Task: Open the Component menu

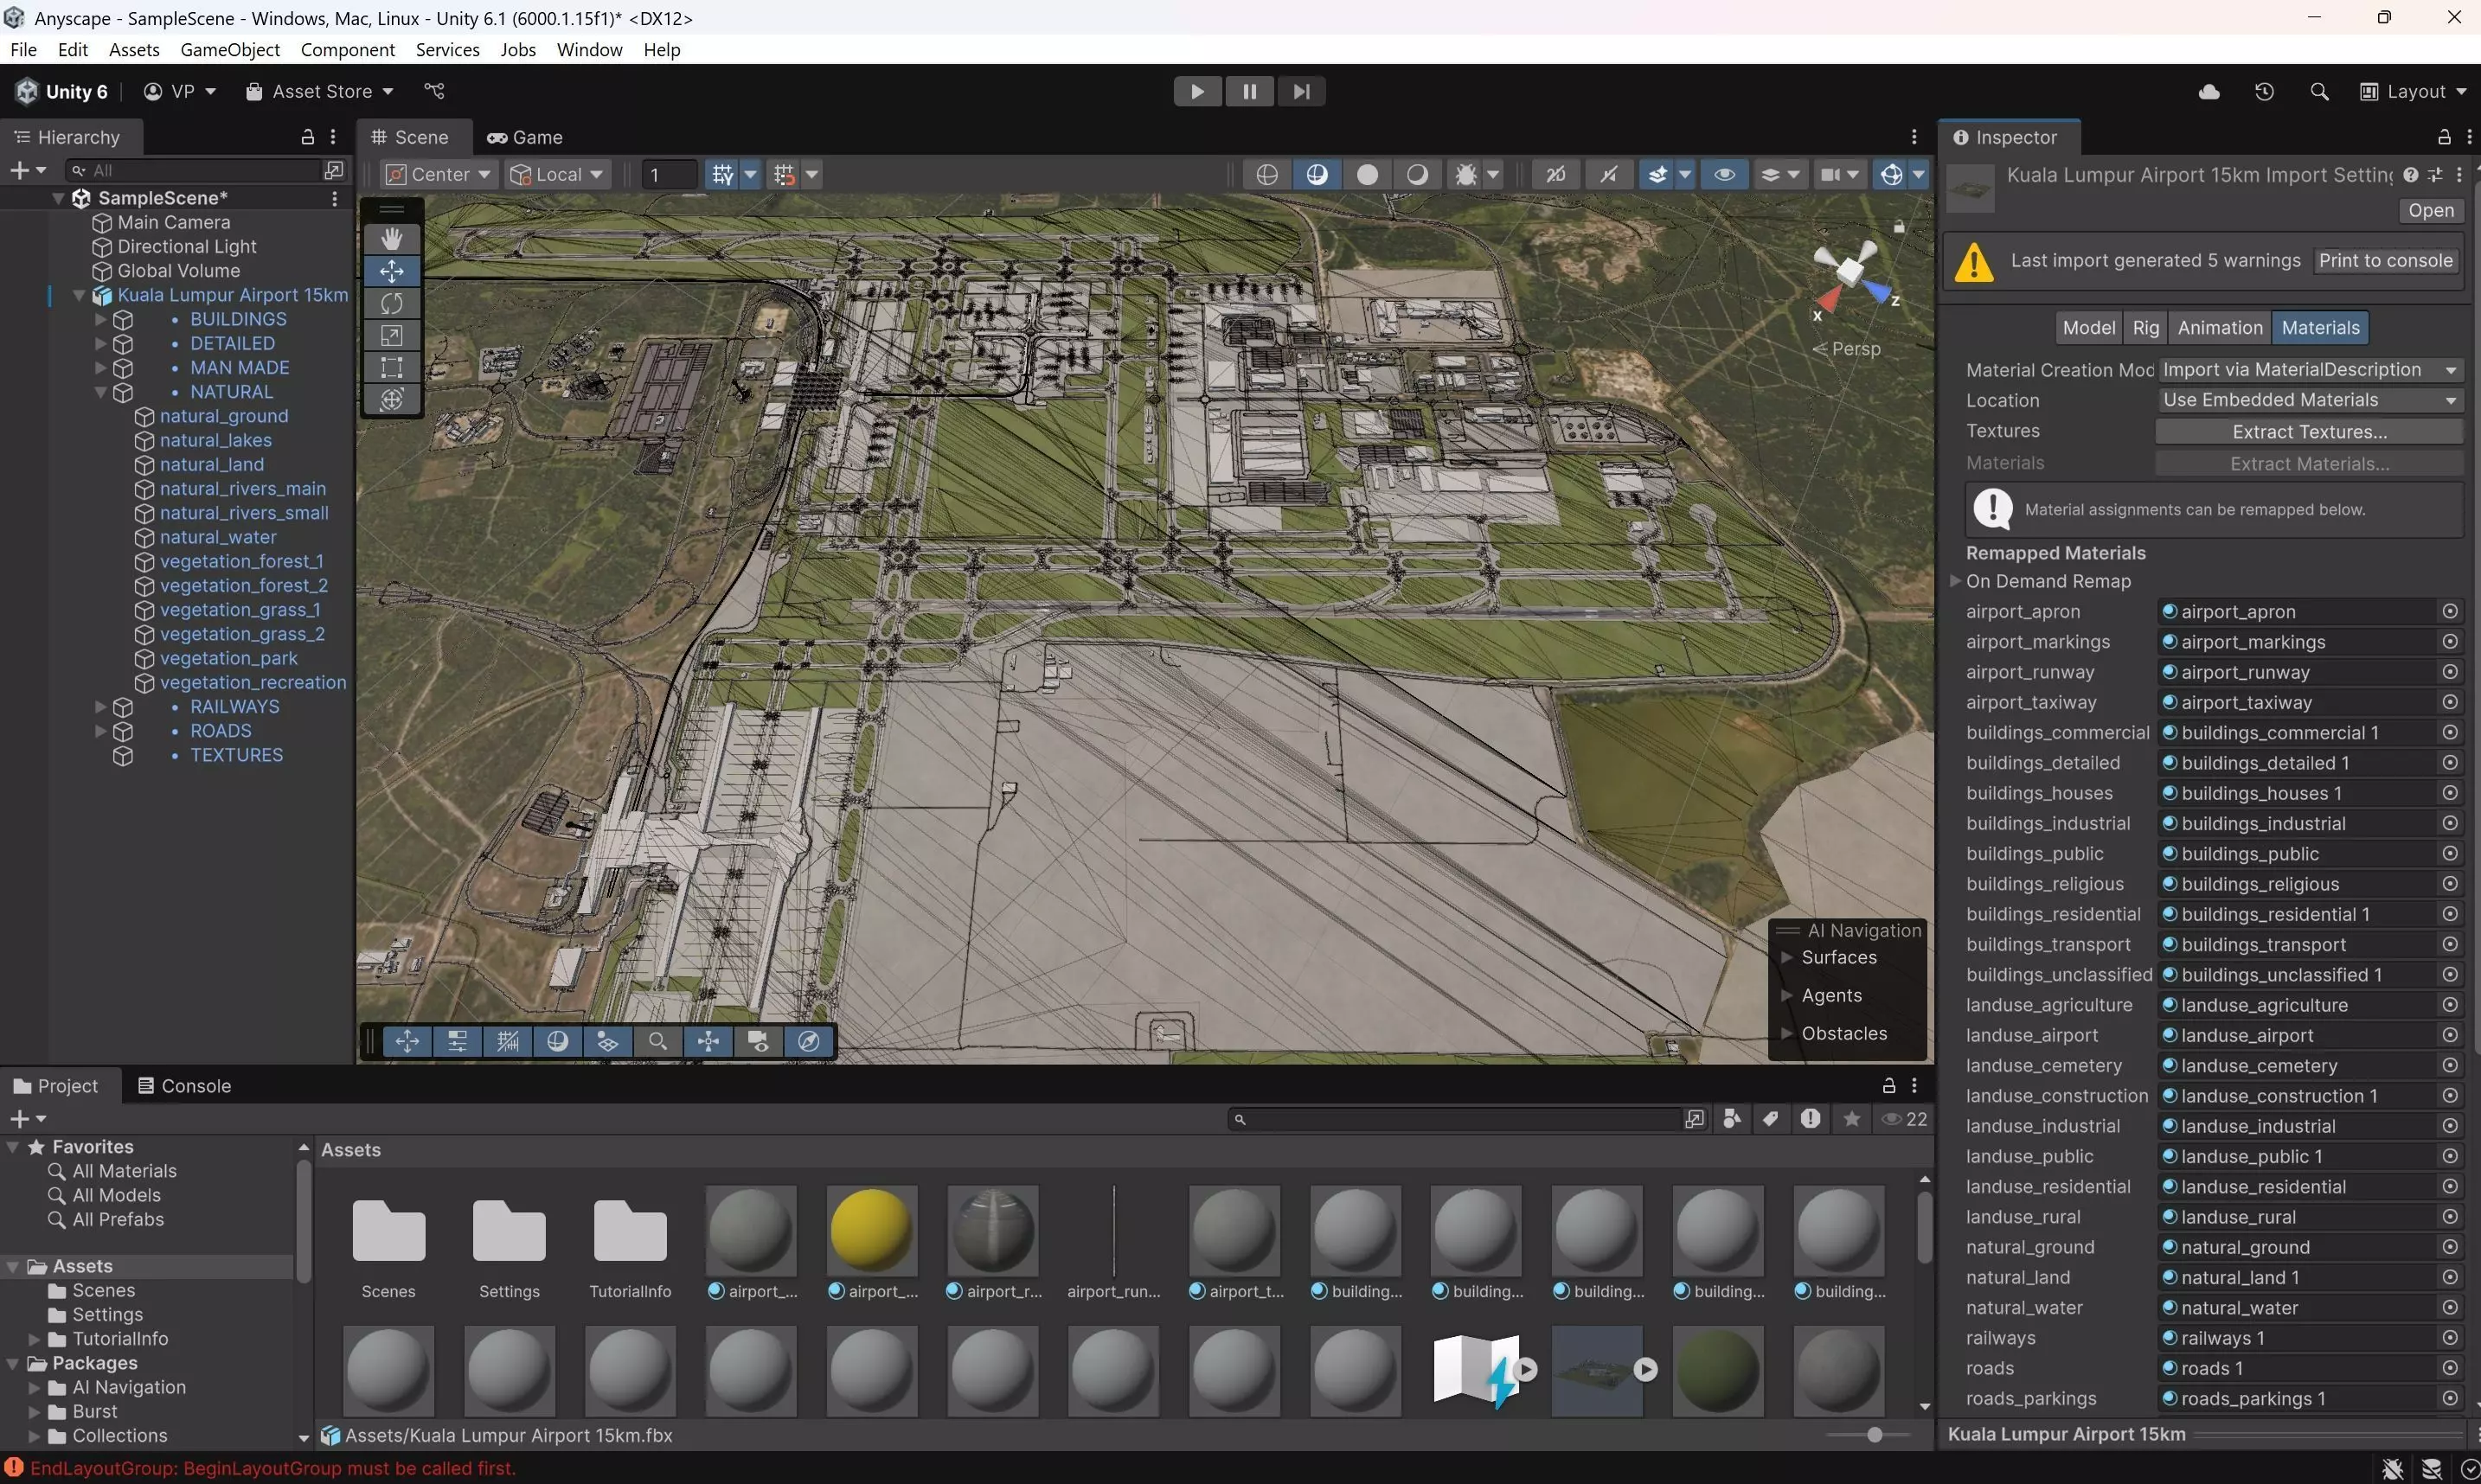Action: point(347,49)
